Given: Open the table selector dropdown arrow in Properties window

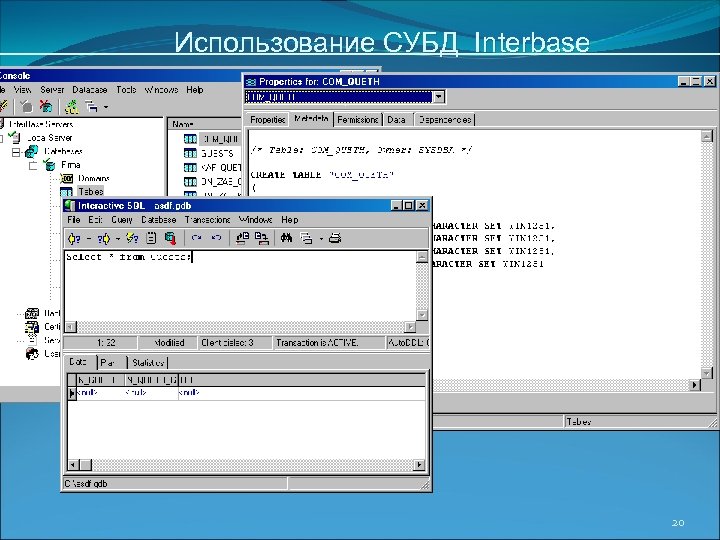Looking at the screenshot, I should click(439, 97).
